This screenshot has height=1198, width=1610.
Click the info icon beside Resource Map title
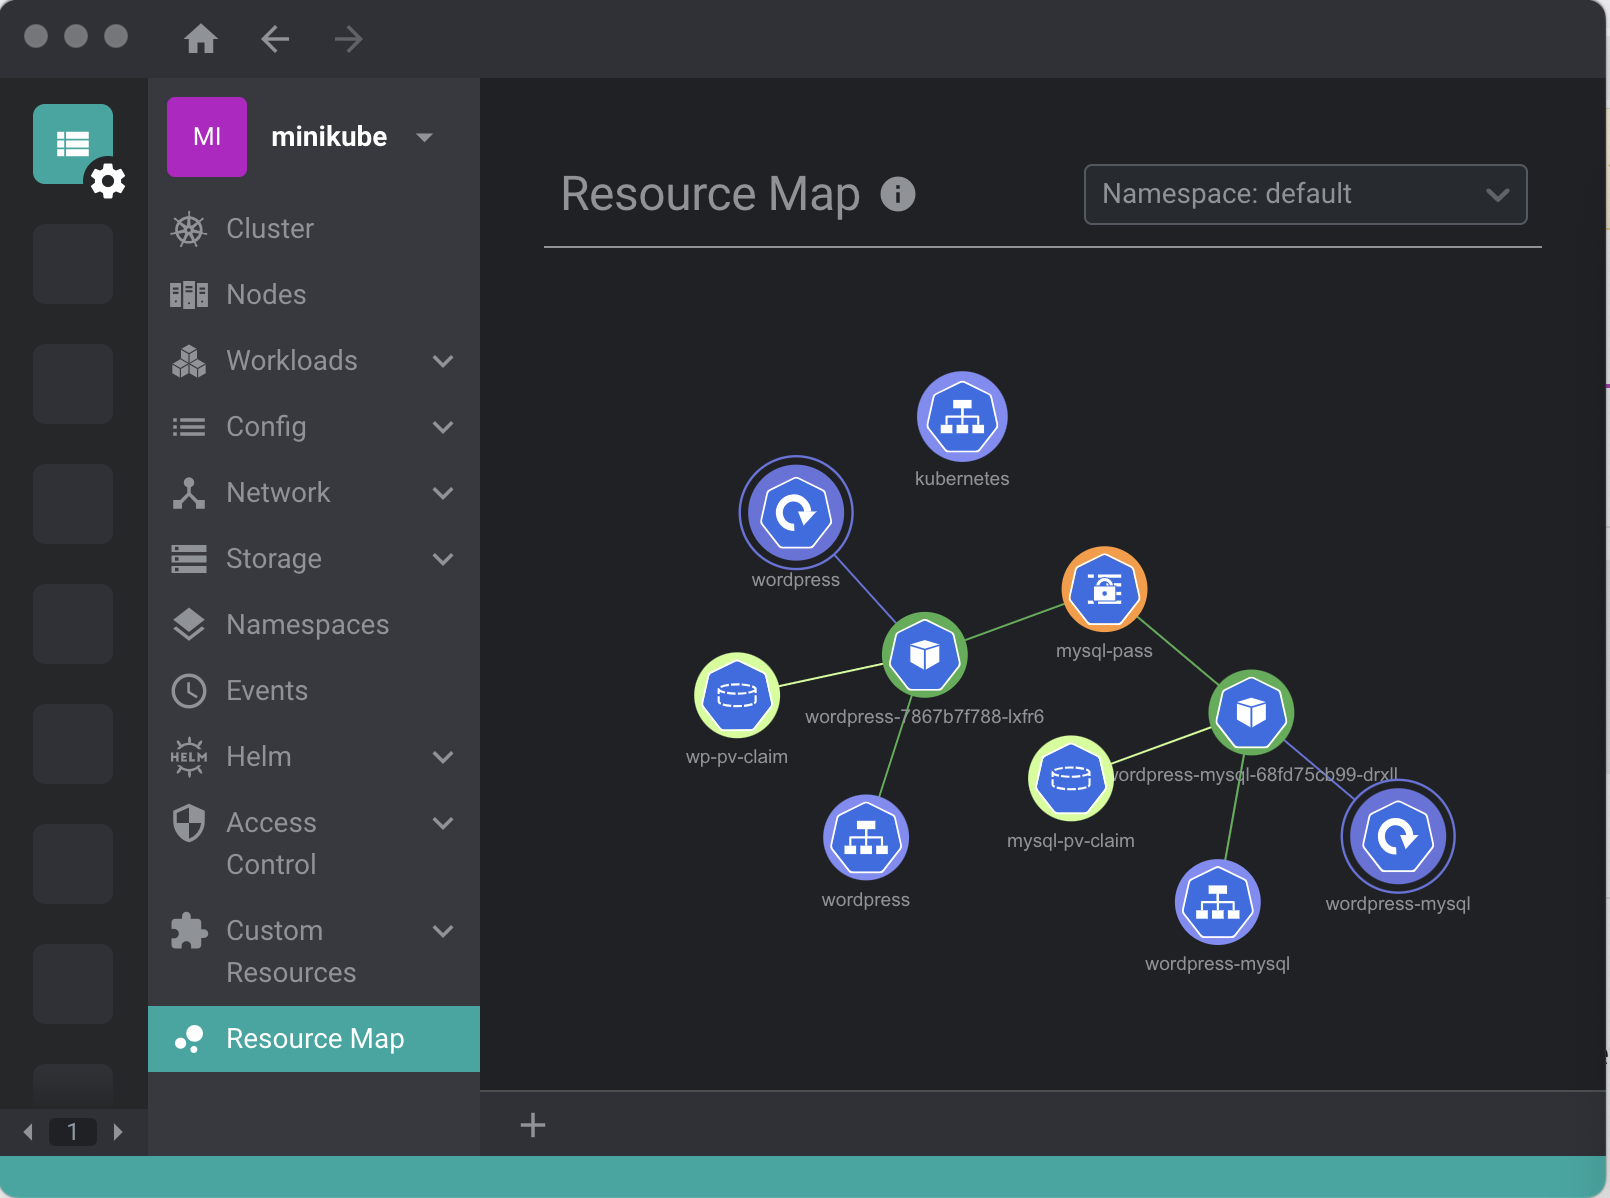(898, 193)
